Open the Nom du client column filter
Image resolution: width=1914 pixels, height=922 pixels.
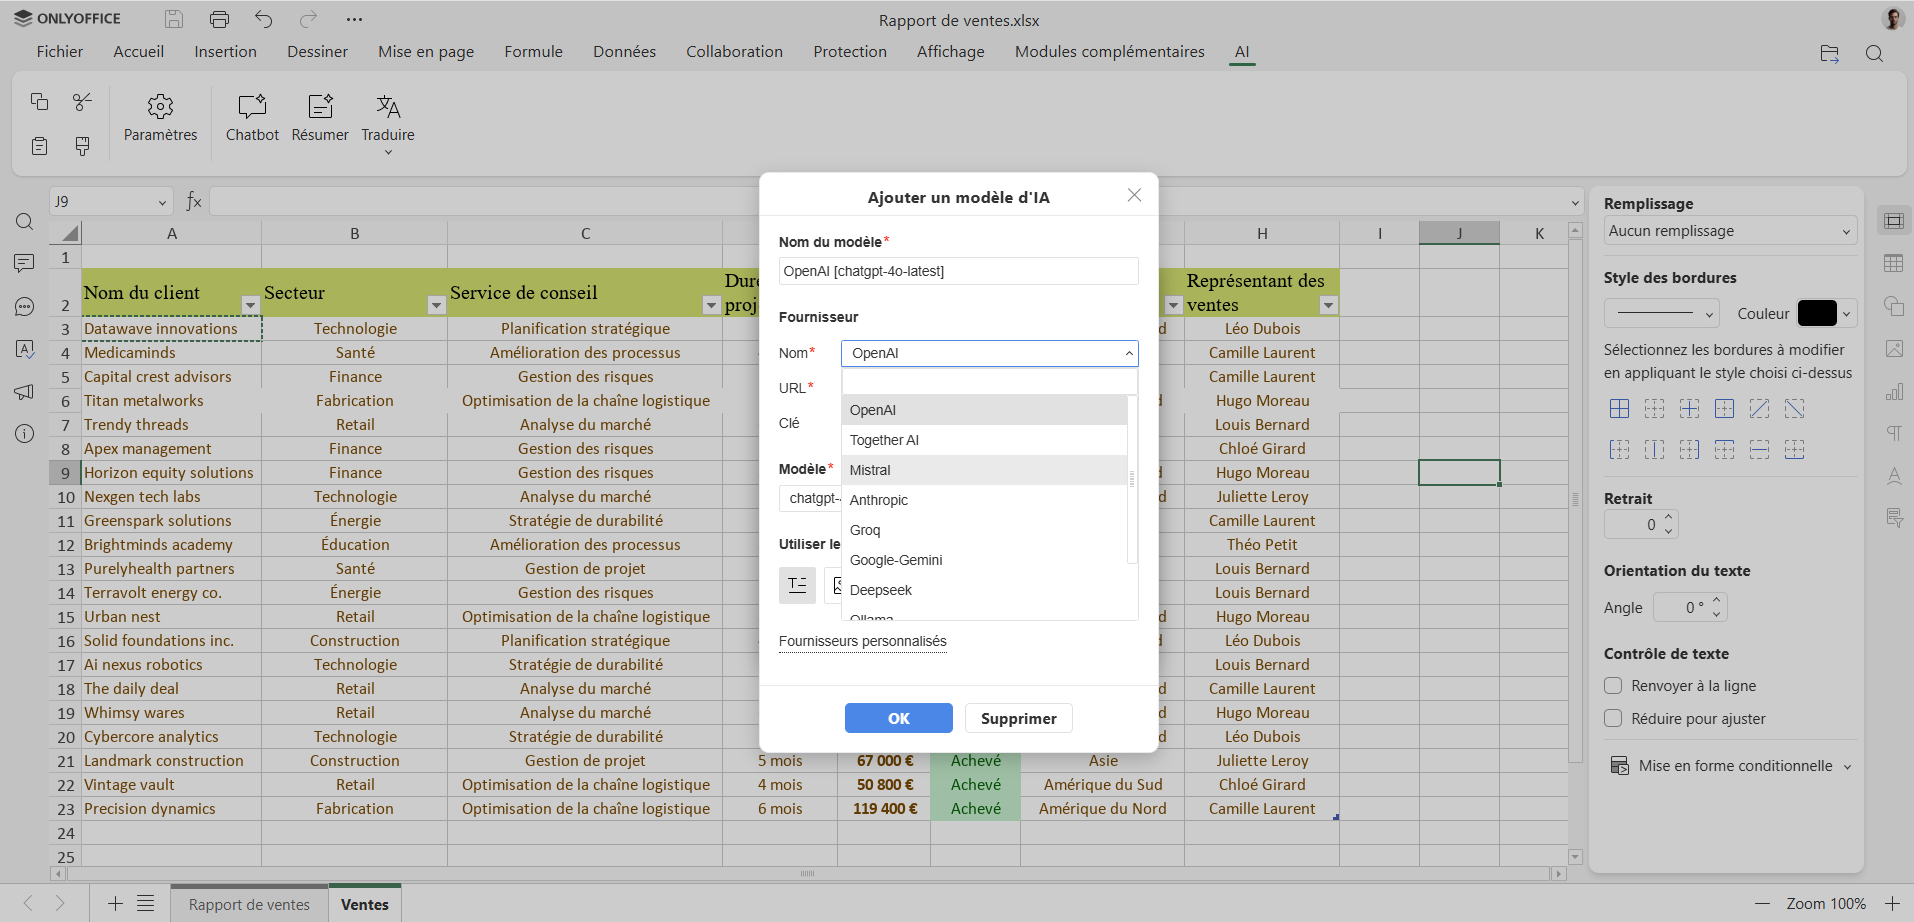click(x=250, y=305)
